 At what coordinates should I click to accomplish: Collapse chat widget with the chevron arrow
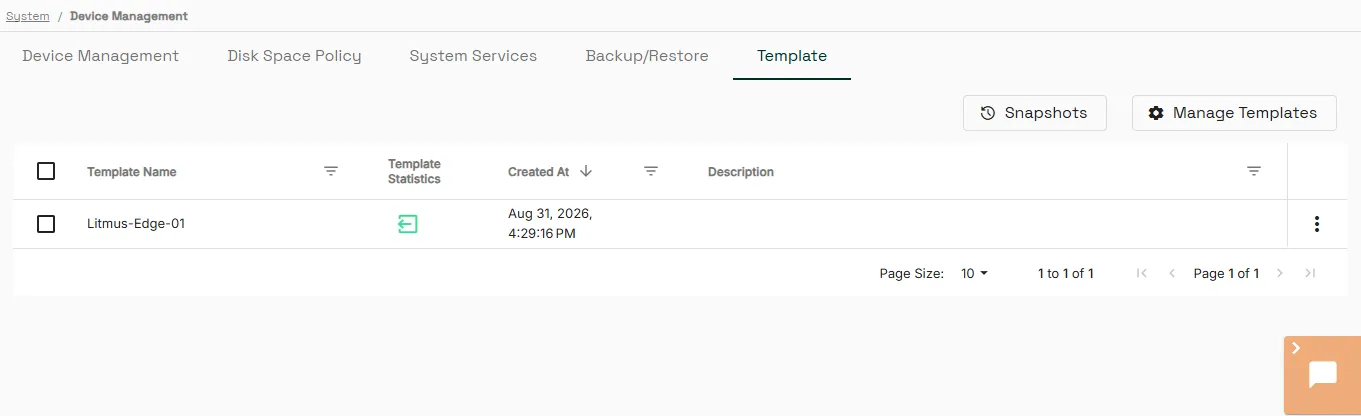click(1296, 348)
